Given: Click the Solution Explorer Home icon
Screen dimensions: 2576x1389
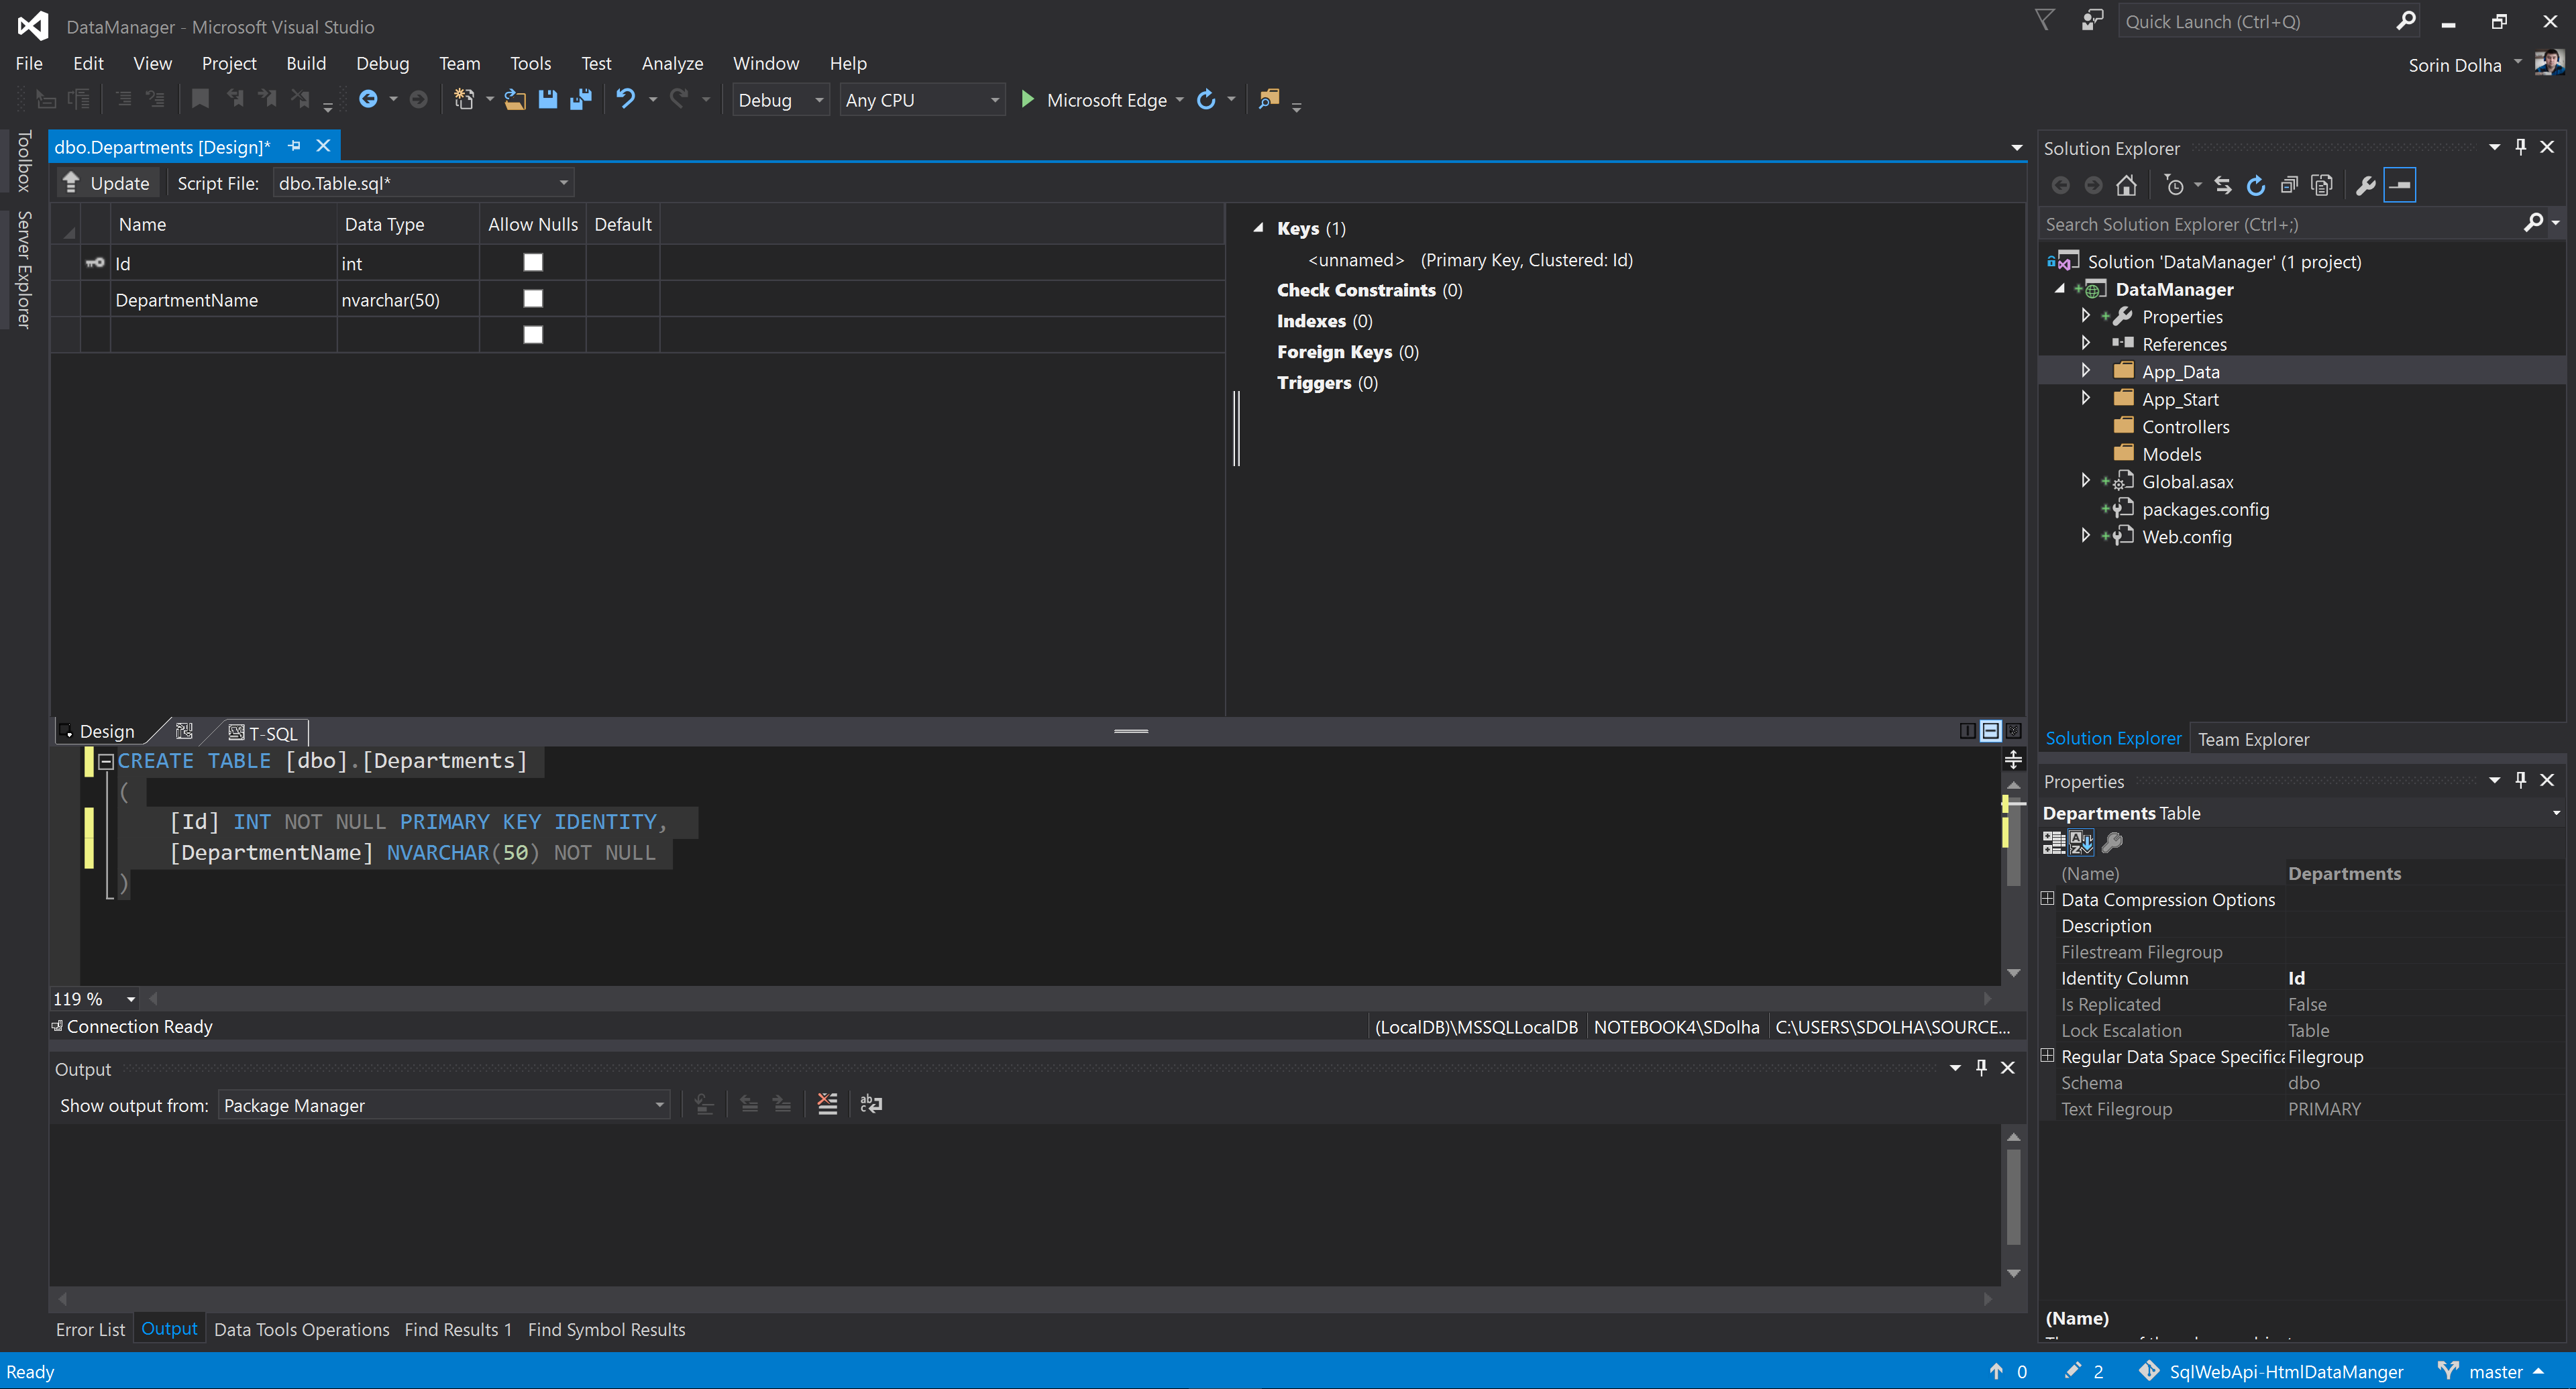Looking at the screenshot, I should click(2126, 185).
